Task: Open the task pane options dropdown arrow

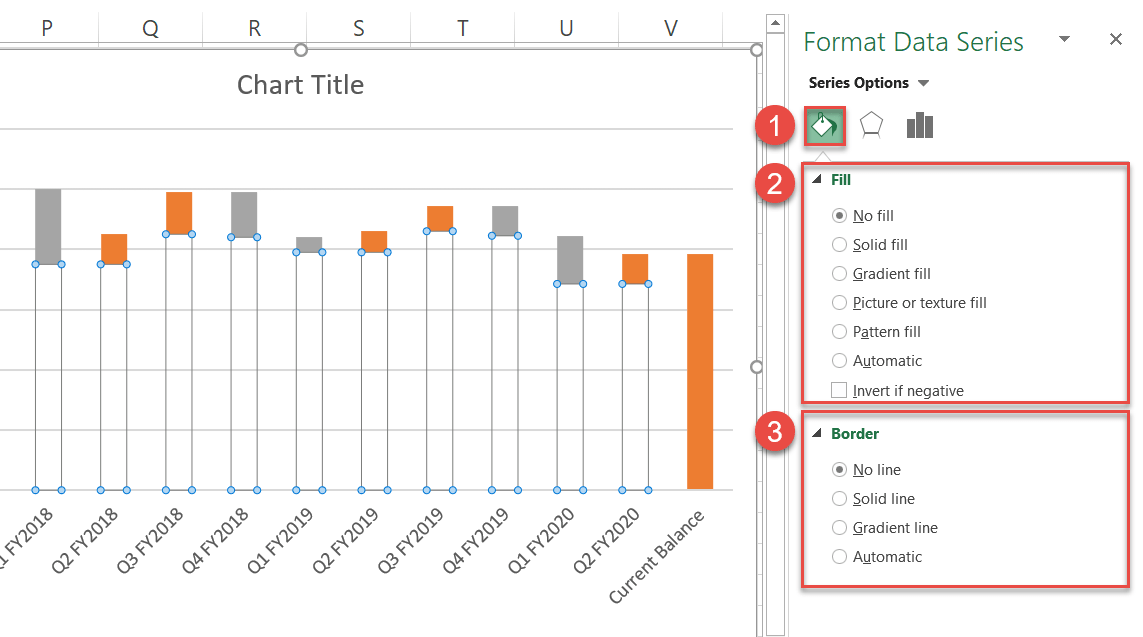Action: (1064, 39)
